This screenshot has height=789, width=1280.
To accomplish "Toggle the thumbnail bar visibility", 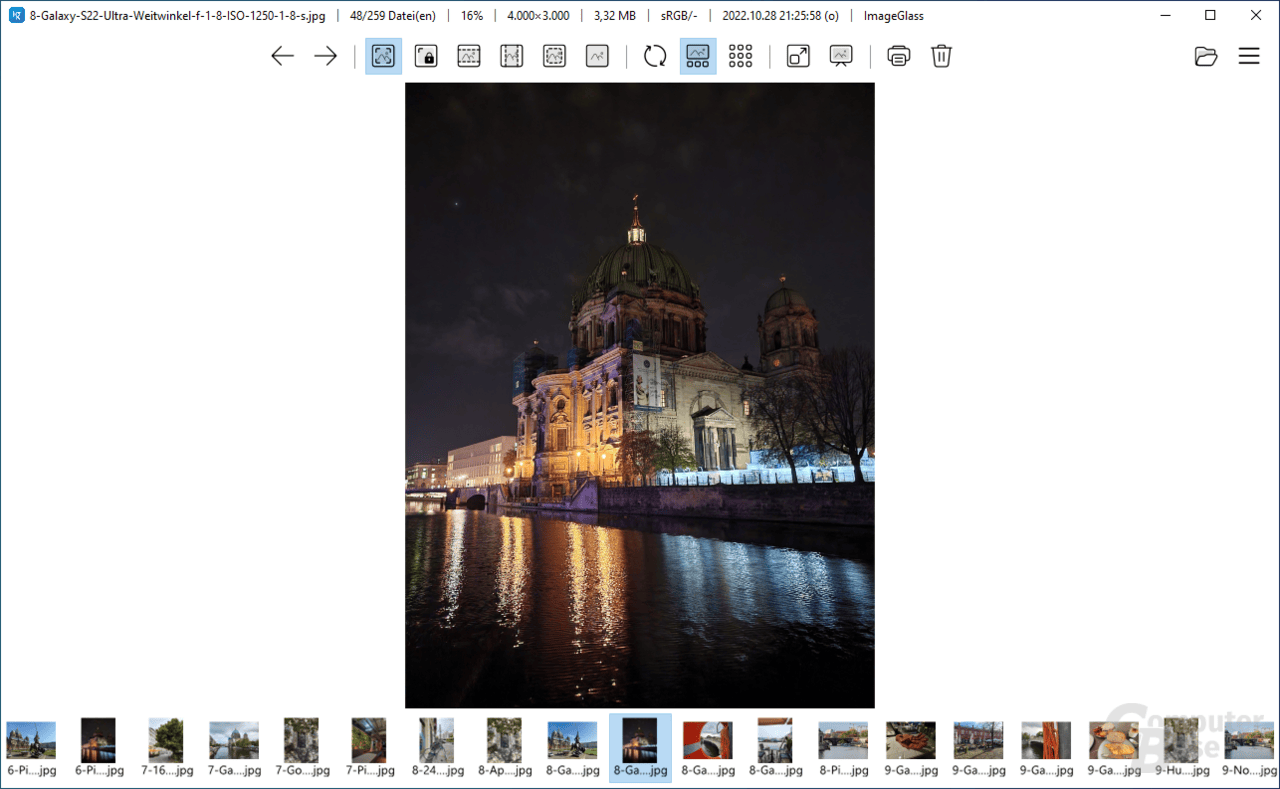I will pos(697,56).
